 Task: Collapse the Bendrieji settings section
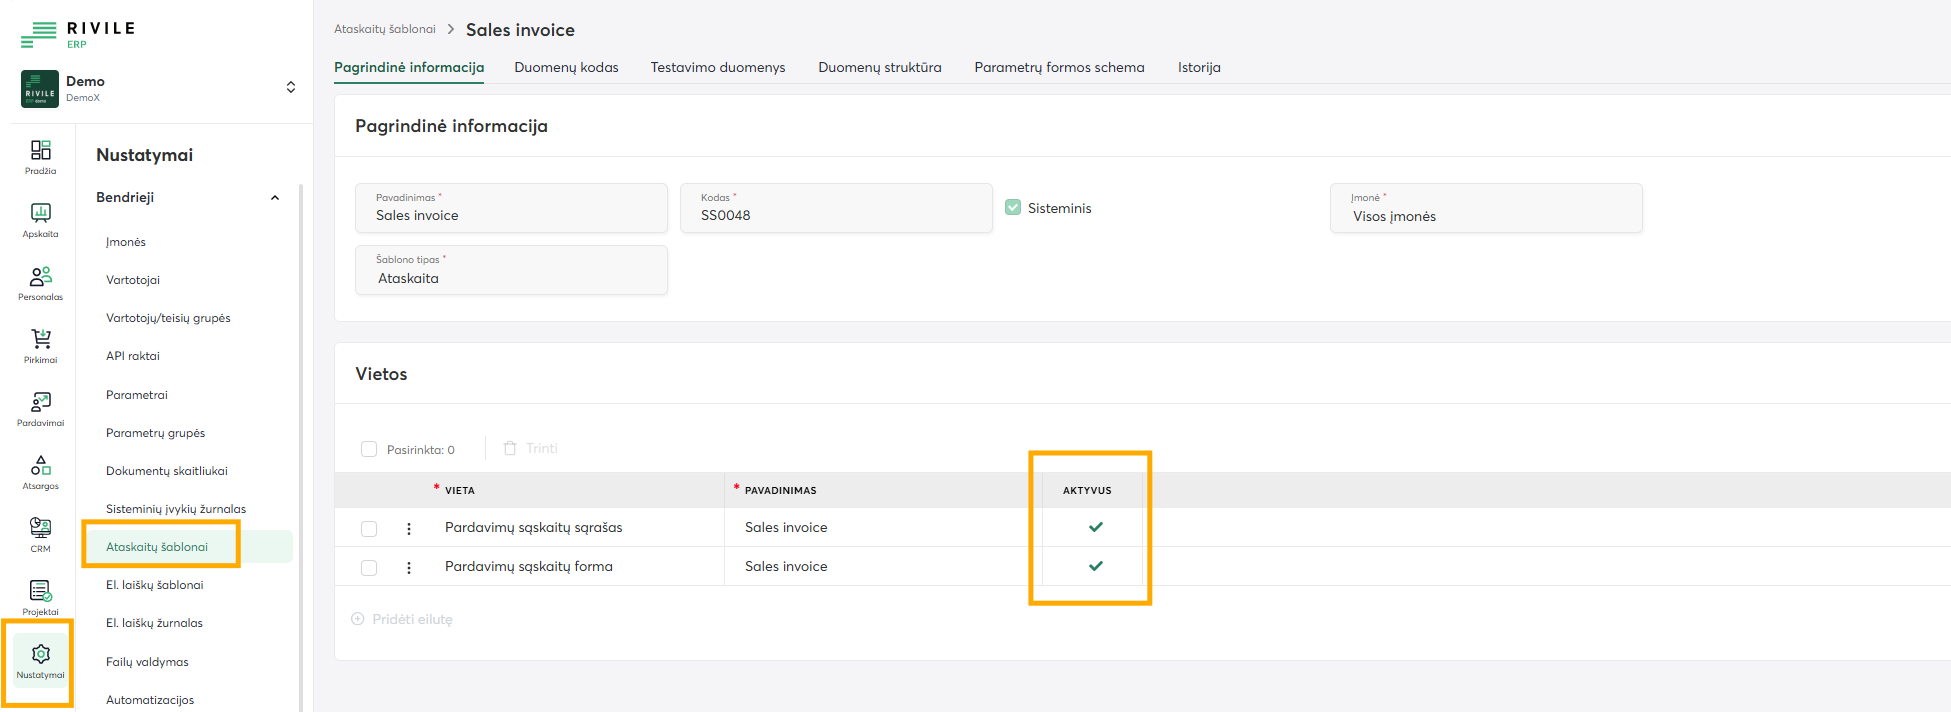[275, 198]
